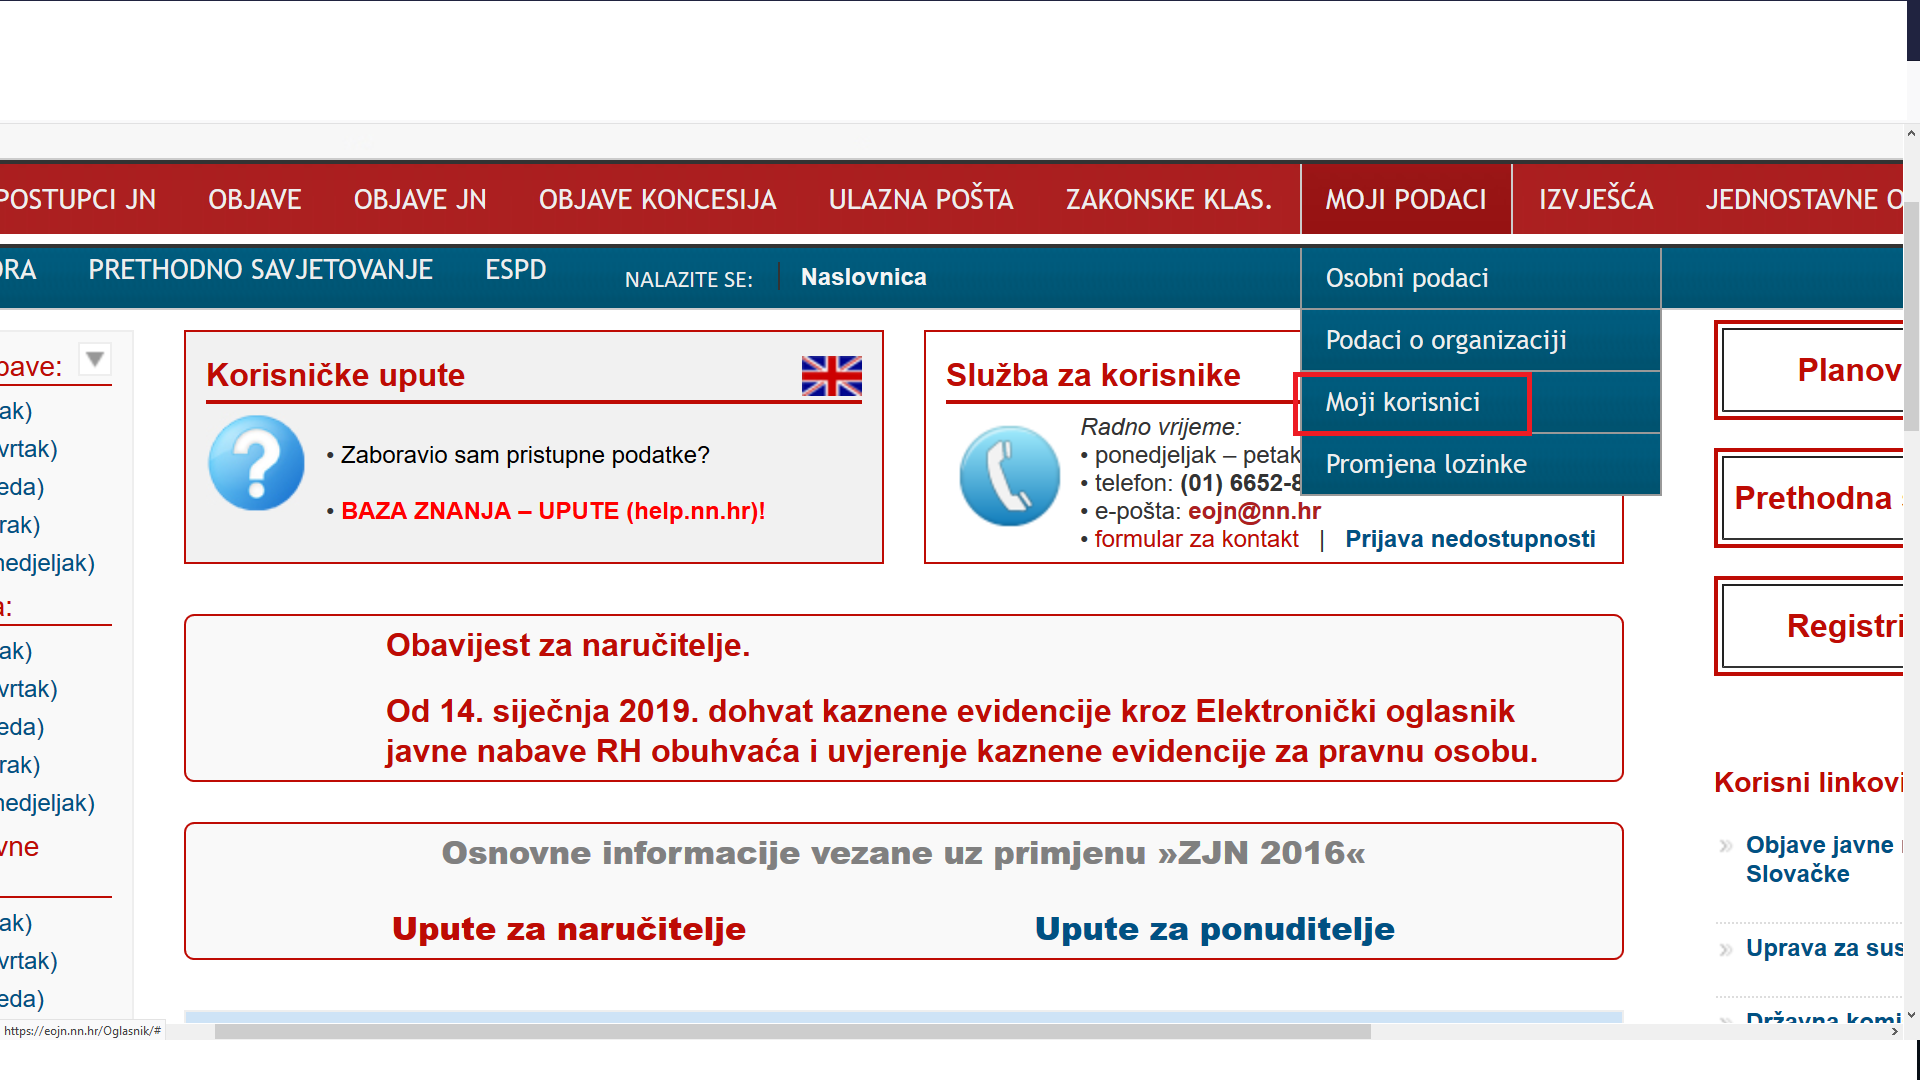Click Prijava nedostupnosti link

click(x=1470, y=539)
